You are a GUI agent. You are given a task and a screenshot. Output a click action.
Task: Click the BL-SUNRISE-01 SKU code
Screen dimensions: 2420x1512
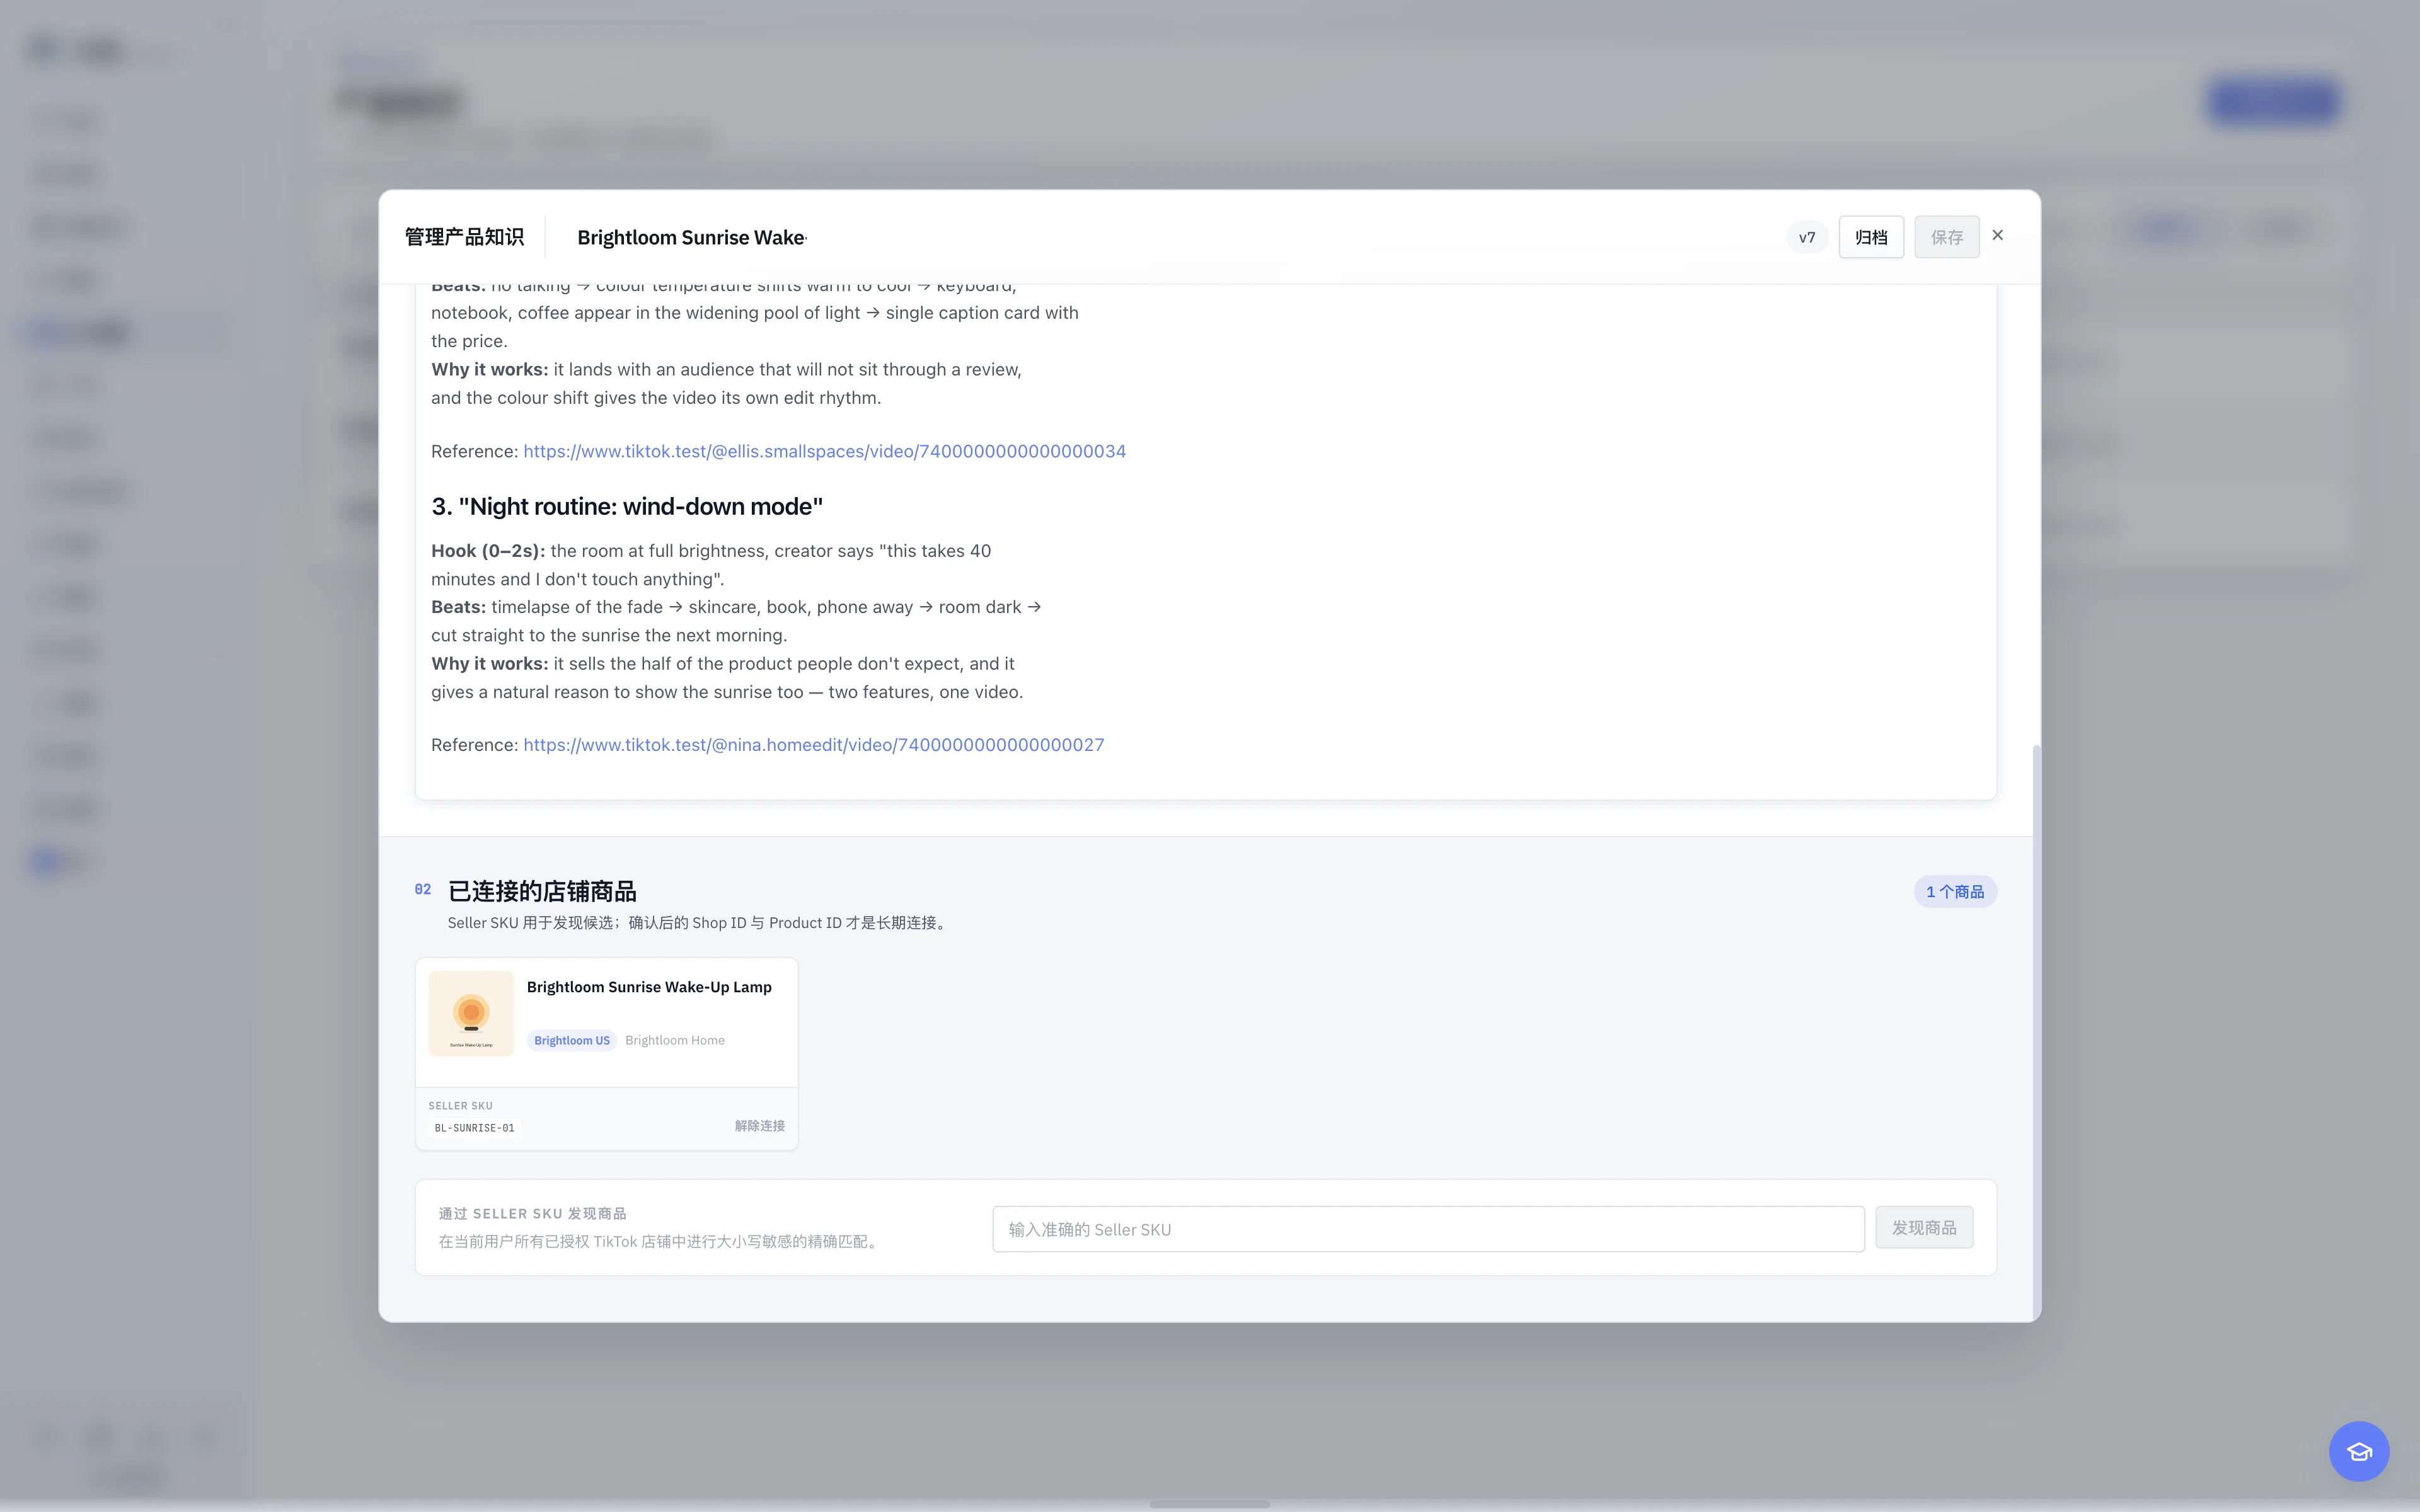point(475,1128)
